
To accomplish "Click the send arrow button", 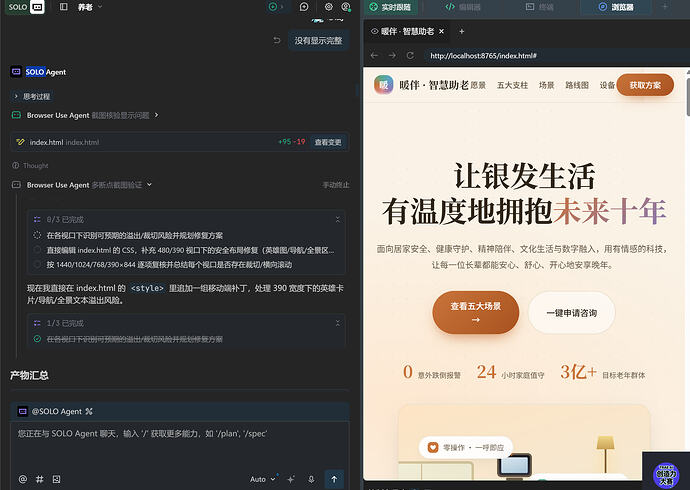I will [x=334, y=479].
